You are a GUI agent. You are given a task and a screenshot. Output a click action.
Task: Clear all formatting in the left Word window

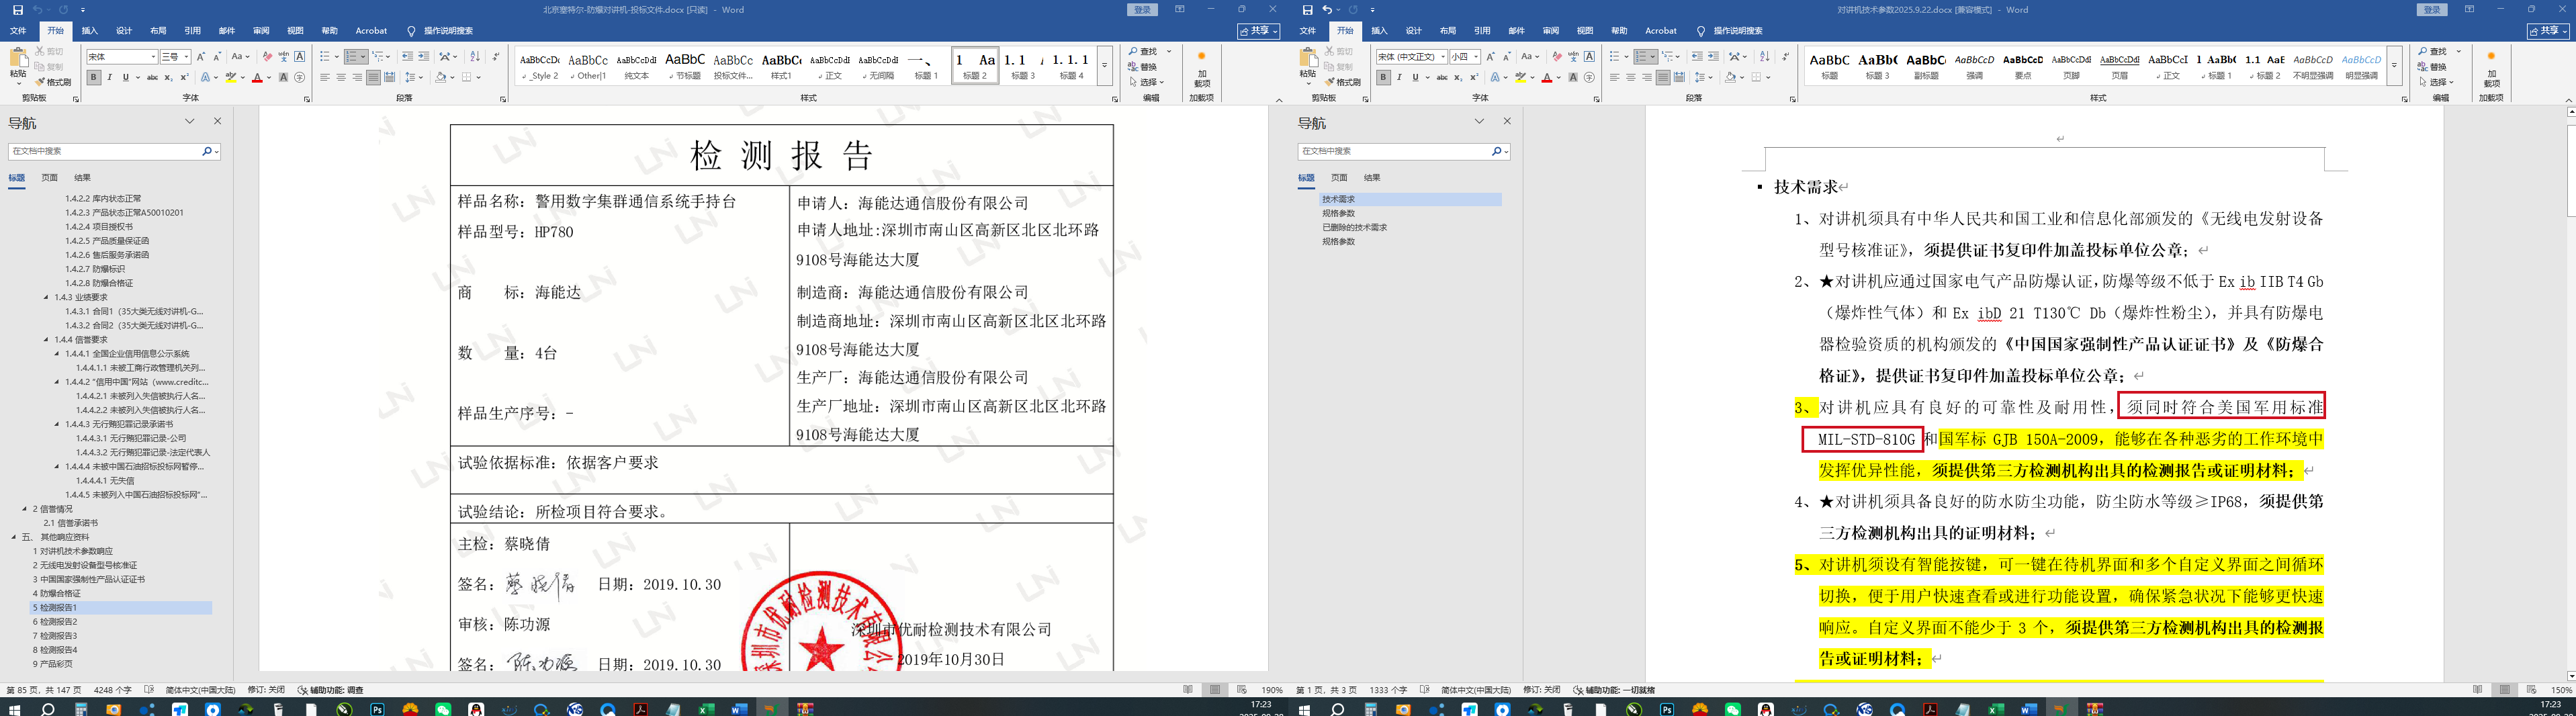click(267, 57)
